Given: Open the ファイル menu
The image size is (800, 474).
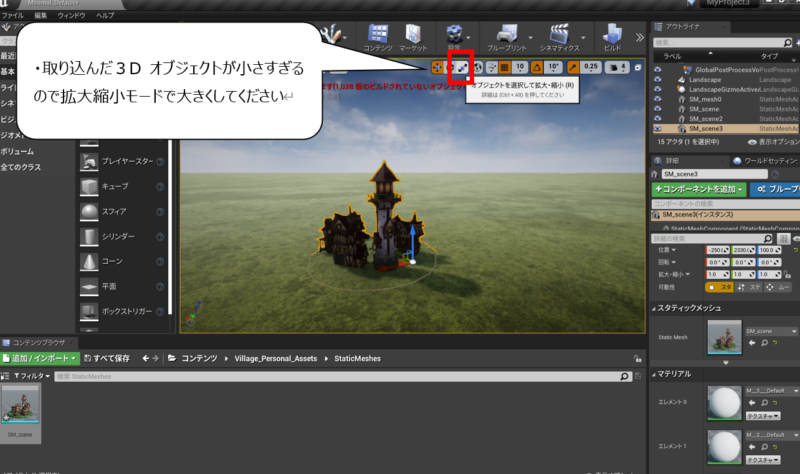Looking at the screenshot, I should (x=12, y=15).
